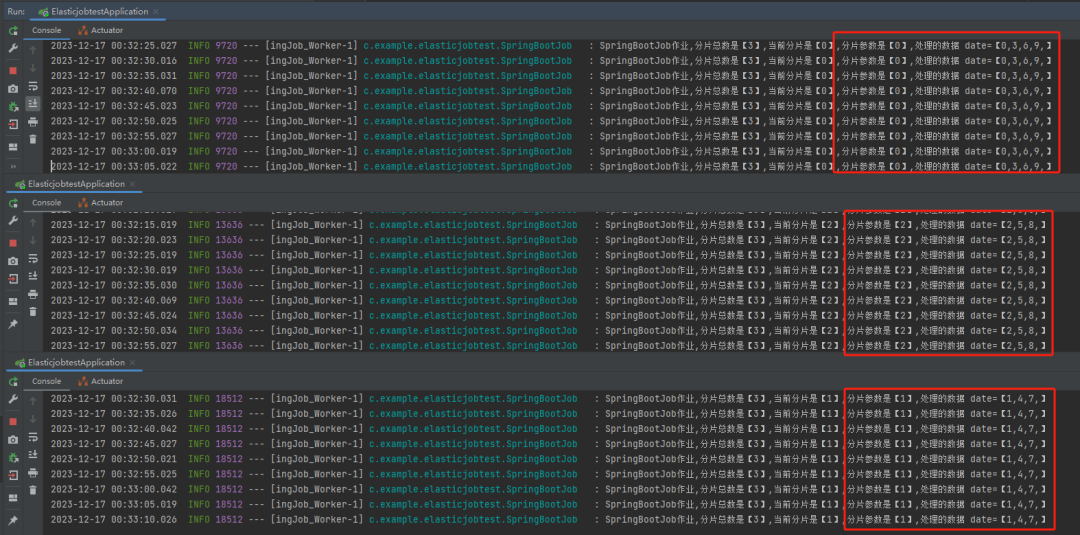Toggle soft-wrap in the PID 13636 console
This screenshot has width=1080, height=535.
pyautogui.click(x=33, y=258)
